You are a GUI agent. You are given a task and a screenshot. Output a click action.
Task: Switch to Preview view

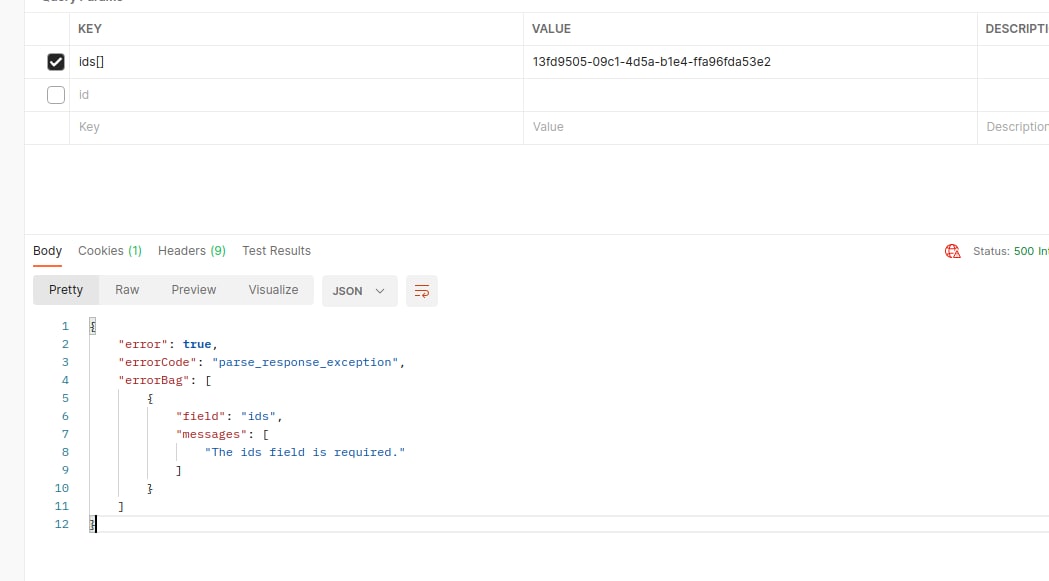click(193, 290)
